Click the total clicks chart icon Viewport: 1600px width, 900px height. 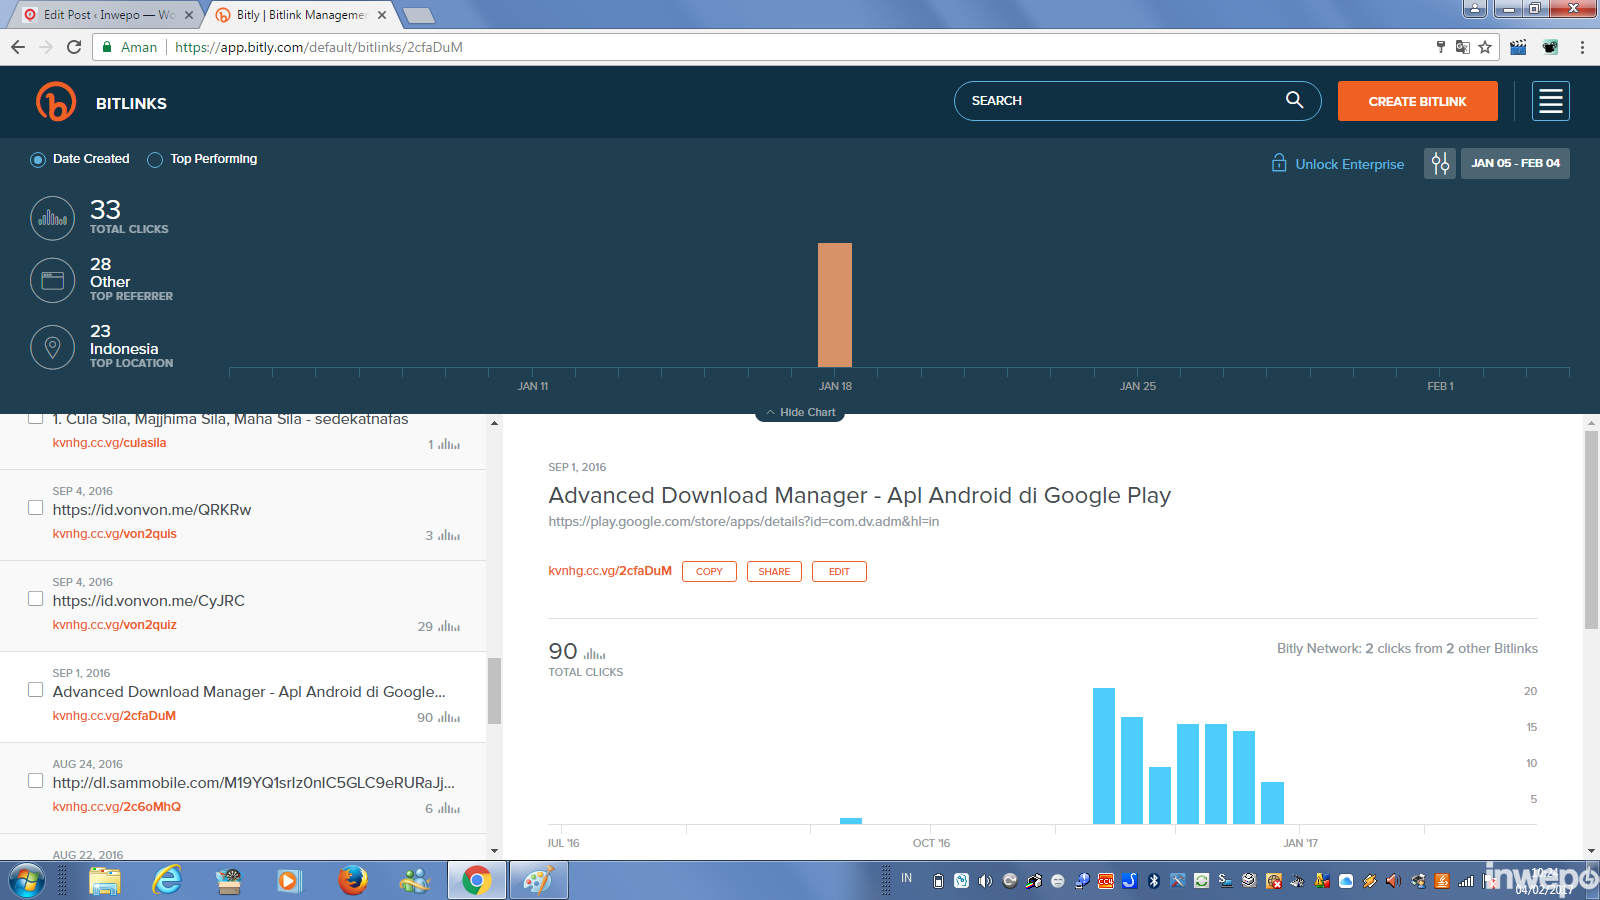pos(53,218)
